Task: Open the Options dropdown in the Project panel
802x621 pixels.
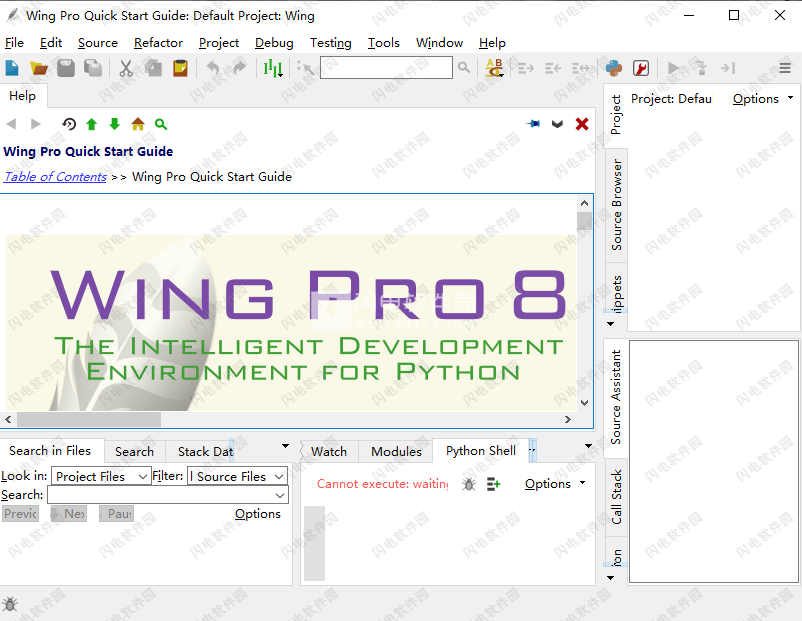Action: [756, 98]
